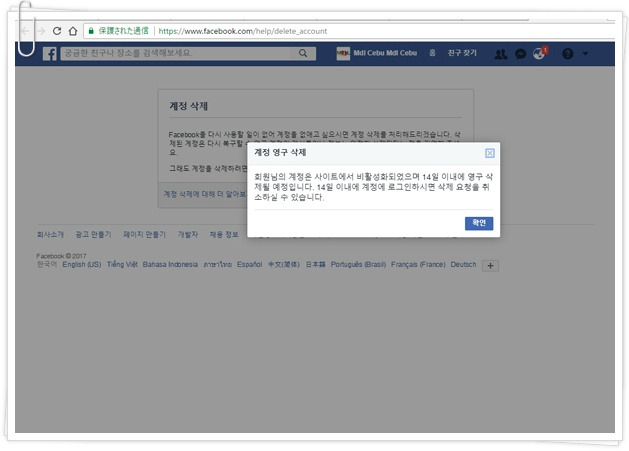Screen dimensions: 629x451
Task: Open the friend requests icon
Action: pyautogui.click(x=501, y=54)
